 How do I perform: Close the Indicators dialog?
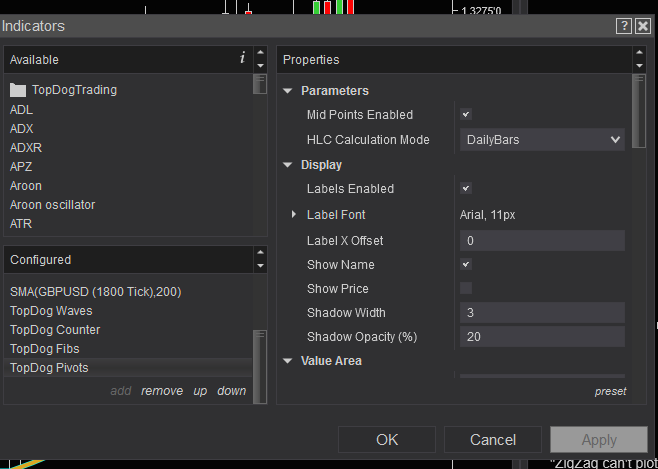643,26
